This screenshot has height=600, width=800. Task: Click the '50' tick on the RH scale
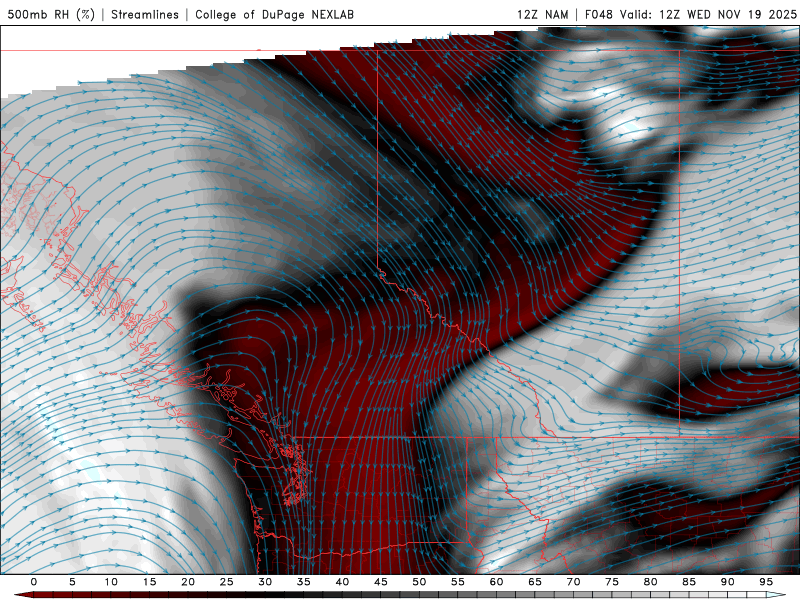pyautogui.click(x=419, y=582)
